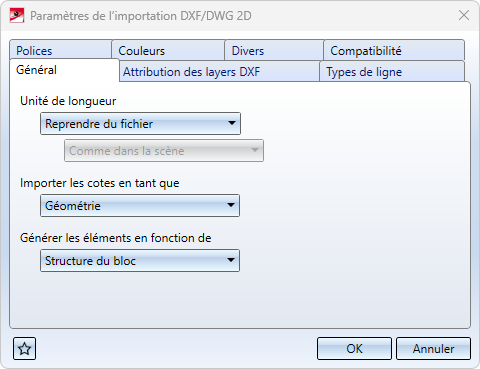
Task: Click the Générer les éléments en fonction de label
Action: (116, 238)
